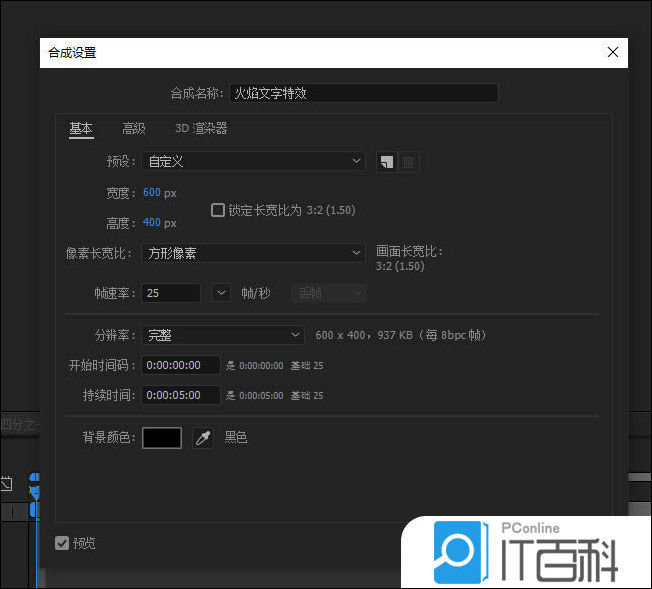Screen dimensions: 652x589
Task: Click the 持续时间 field 0:00:05:00
Action: [x=181, y=395]
